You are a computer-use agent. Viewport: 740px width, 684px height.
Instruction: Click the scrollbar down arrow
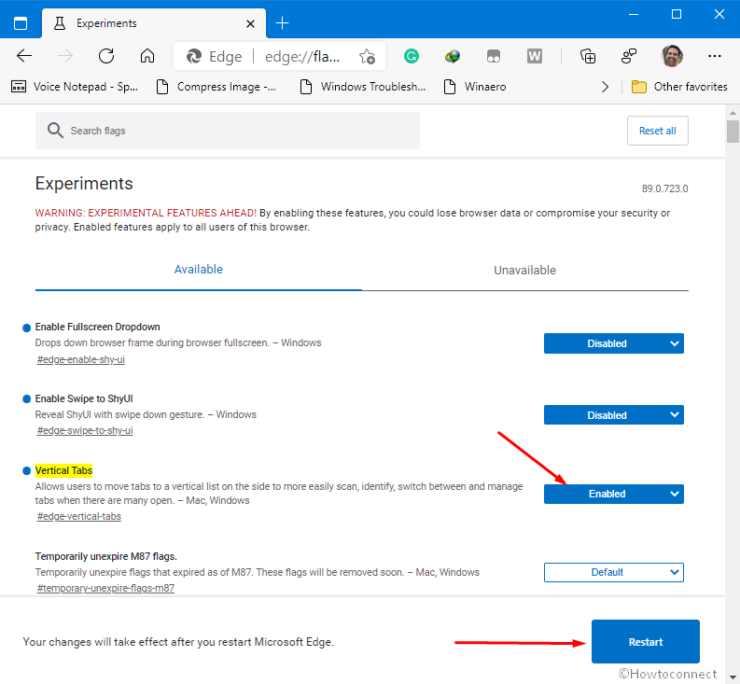[x=732, y=677]
